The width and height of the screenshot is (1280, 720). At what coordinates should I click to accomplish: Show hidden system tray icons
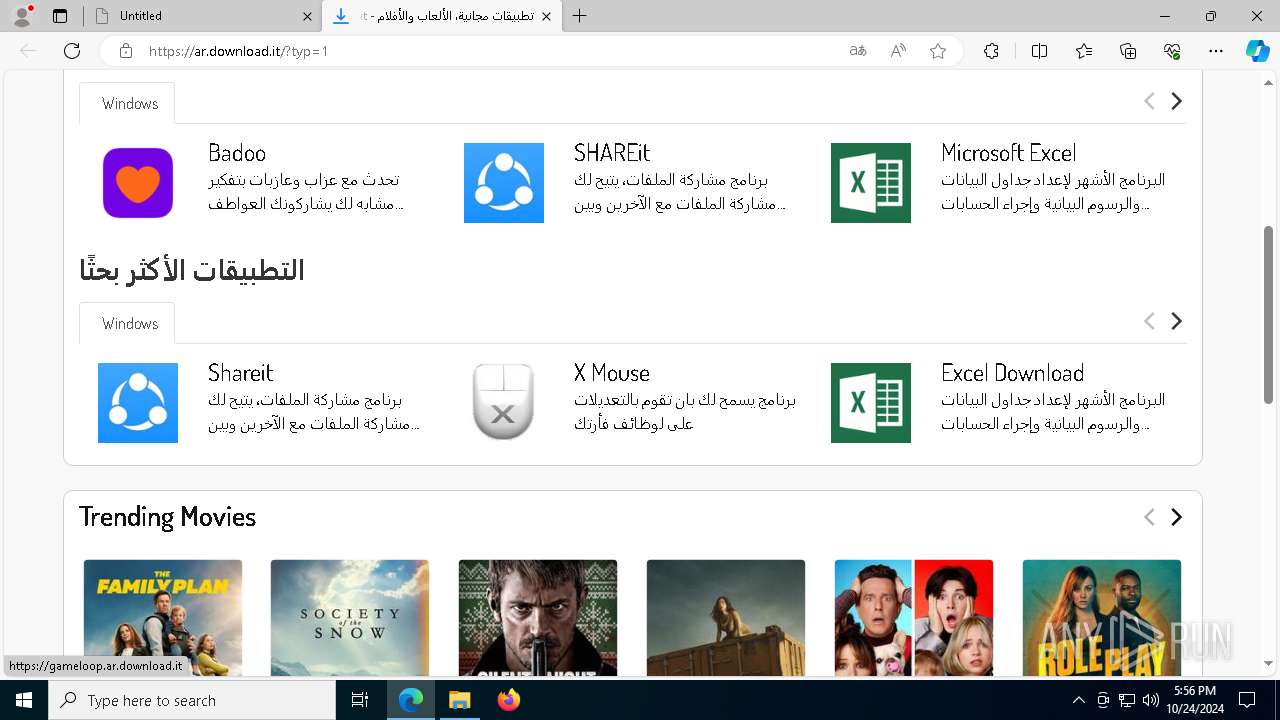coord(1078,700)
